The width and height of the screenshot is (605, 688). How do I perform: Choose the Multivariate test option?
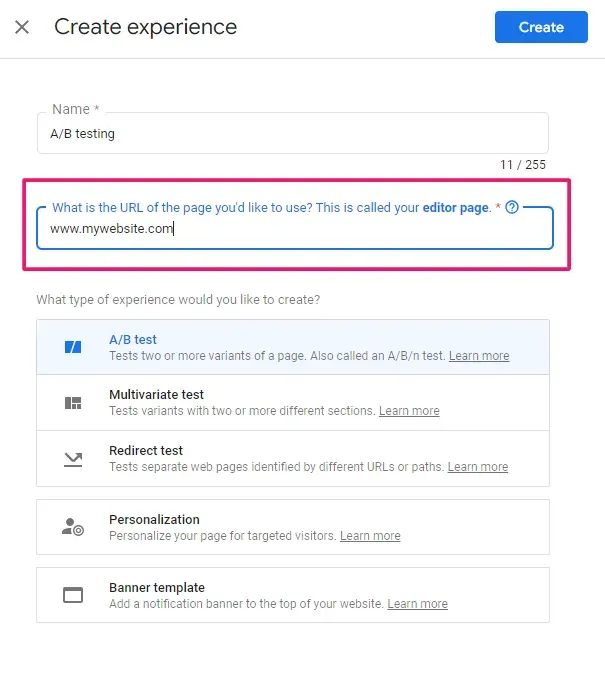pos(293,402)
